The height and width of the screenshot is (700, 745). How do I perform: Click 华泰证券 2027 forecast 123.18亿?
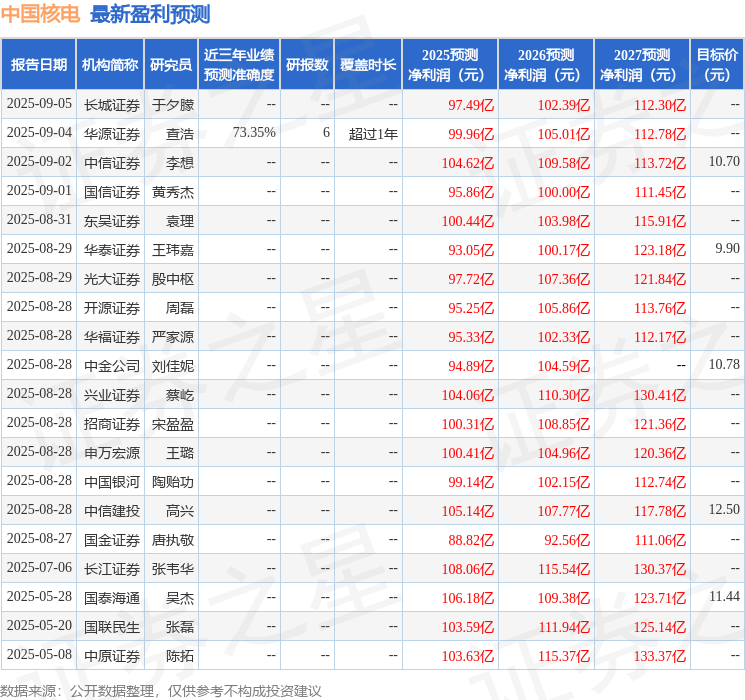pyautogui.click(x=660, y=250)
